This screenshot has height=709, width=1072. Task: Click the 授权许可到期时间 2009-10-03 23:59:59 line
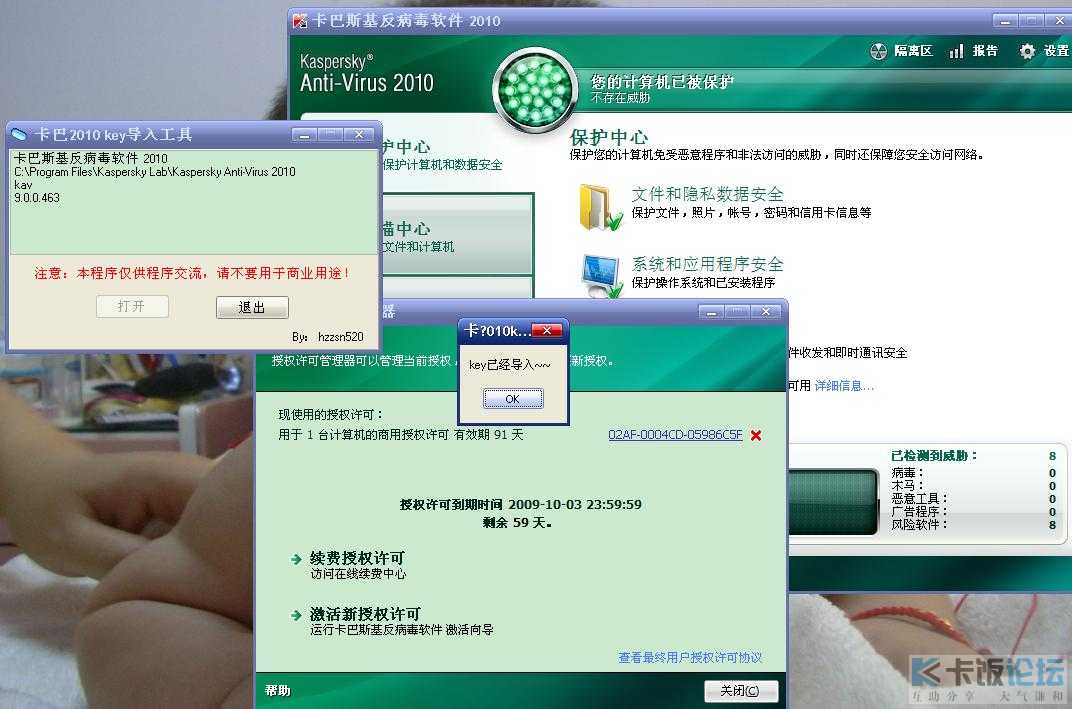520,505
